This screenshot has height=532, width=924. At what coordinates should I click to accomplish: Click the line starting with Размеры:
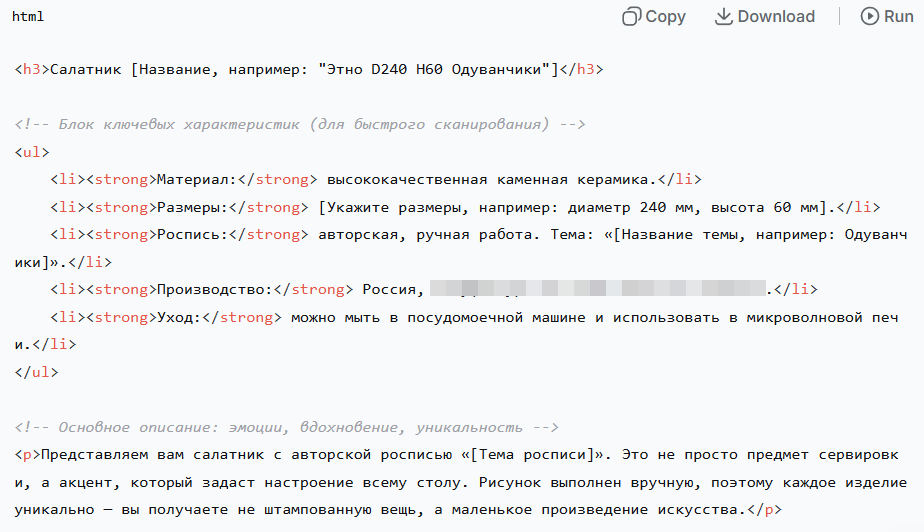pyautogui.click(x=466, y=207)
